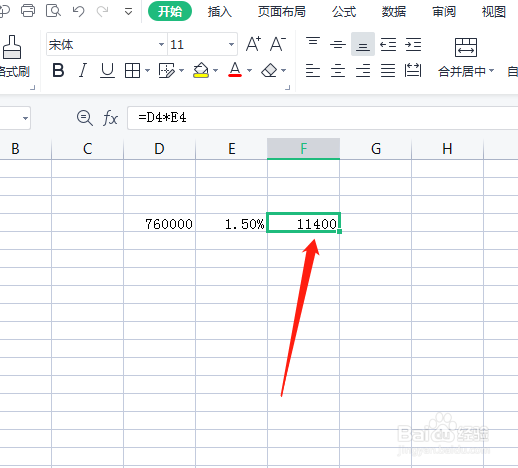The height and width of the screenshot is (468, 518).
Task: Toggle bold formatting
Action: tap(58, 70)
